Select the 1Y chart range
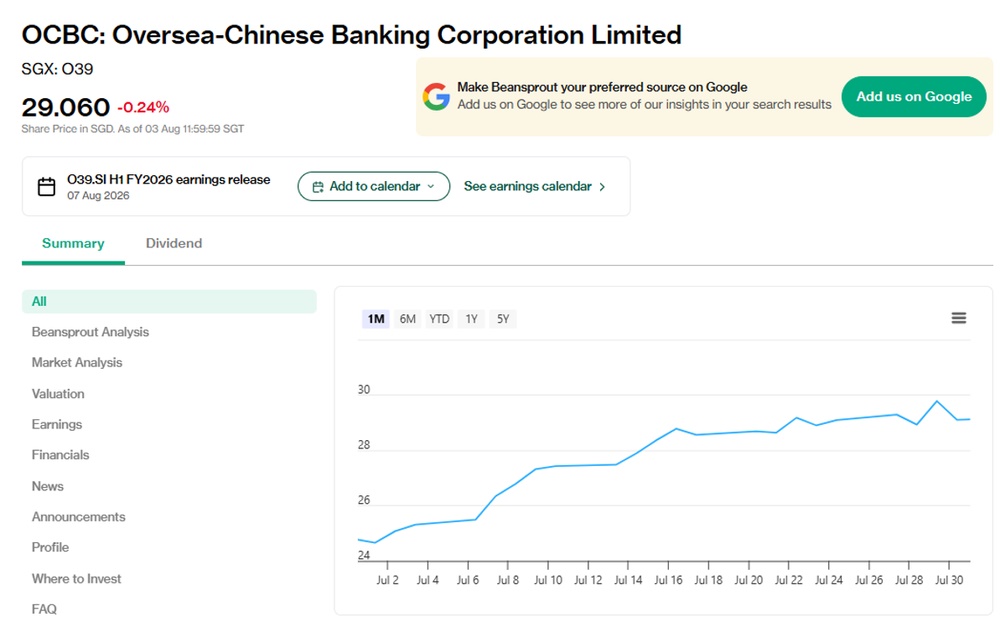Viewport: 1000px width, 627px height. click(471, 319)
